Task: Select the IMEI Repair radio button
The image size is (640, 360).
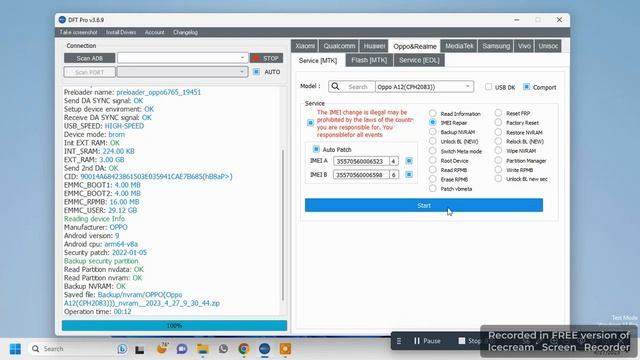Action: coord(433,122)
